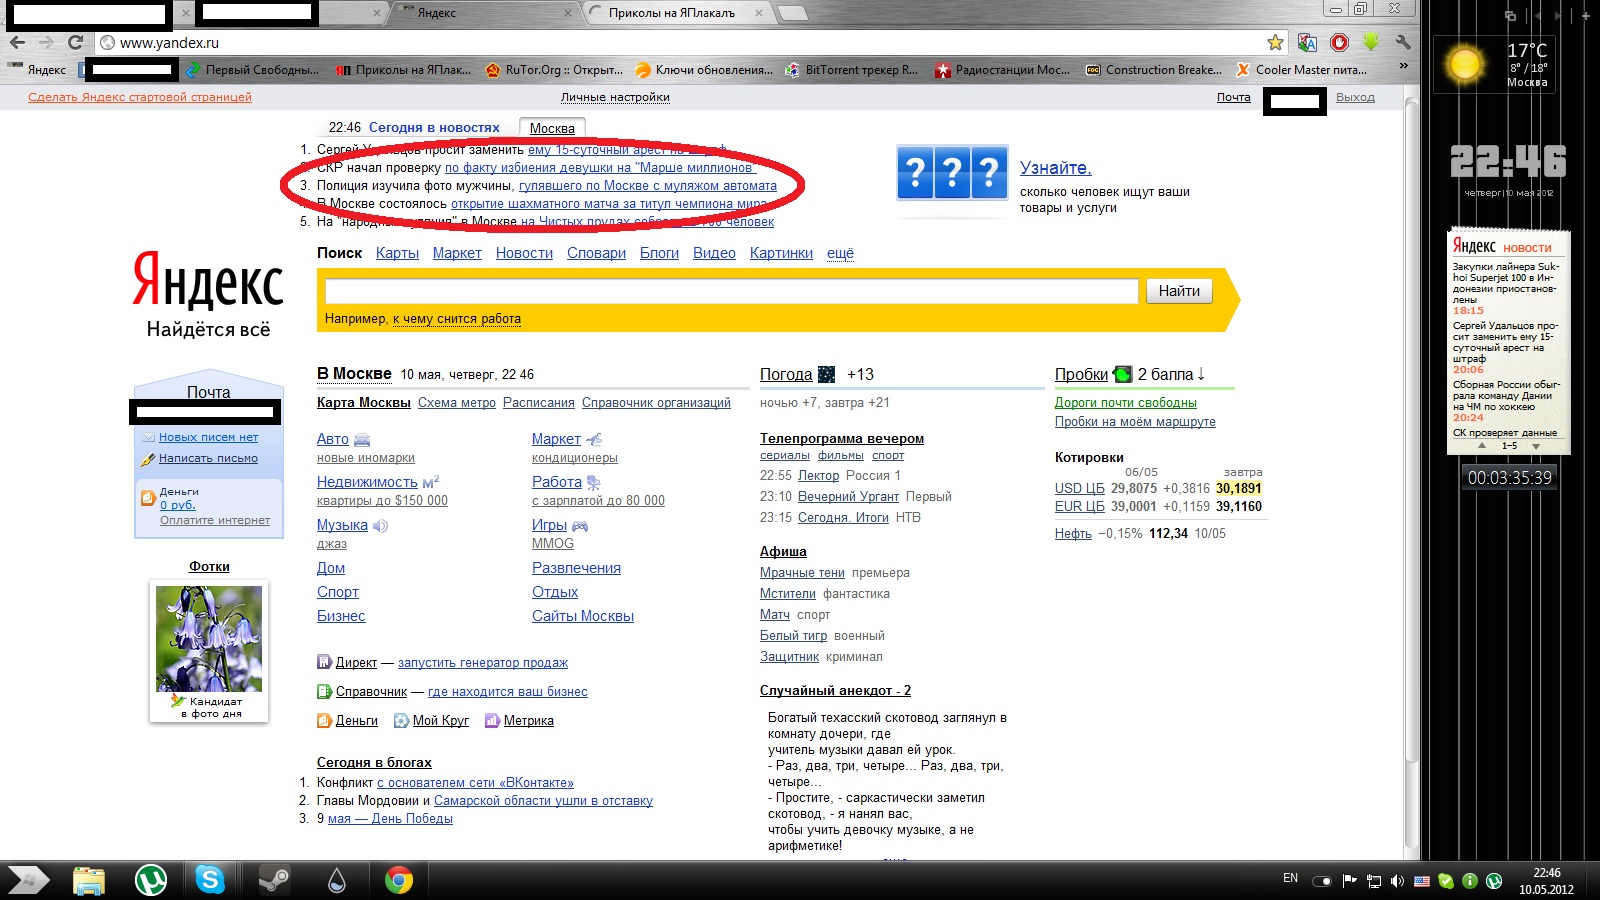Open Steam from the taskbar

[274, 880]
